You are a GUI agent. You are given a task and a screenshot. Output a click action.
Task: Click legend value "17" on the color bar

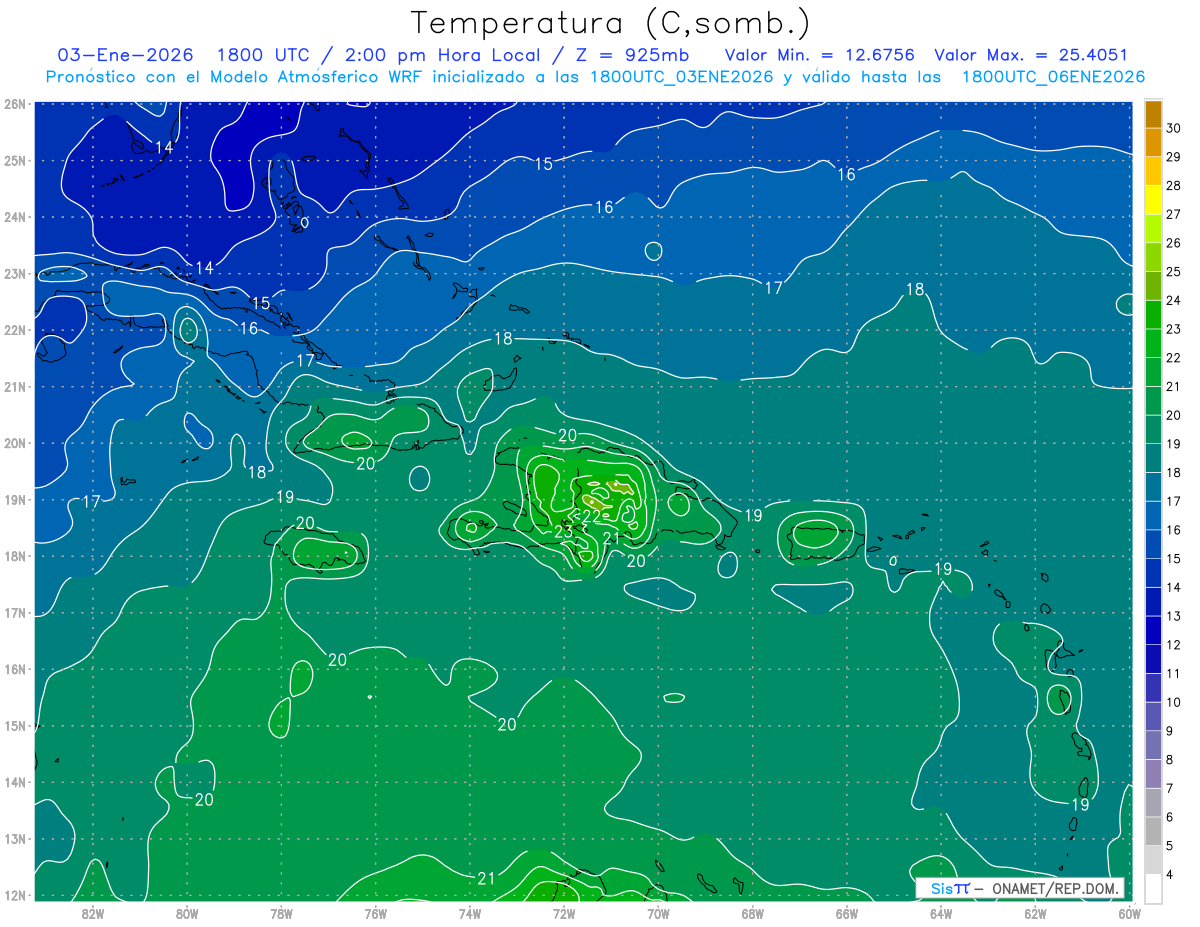click(x=1173, y=501)
